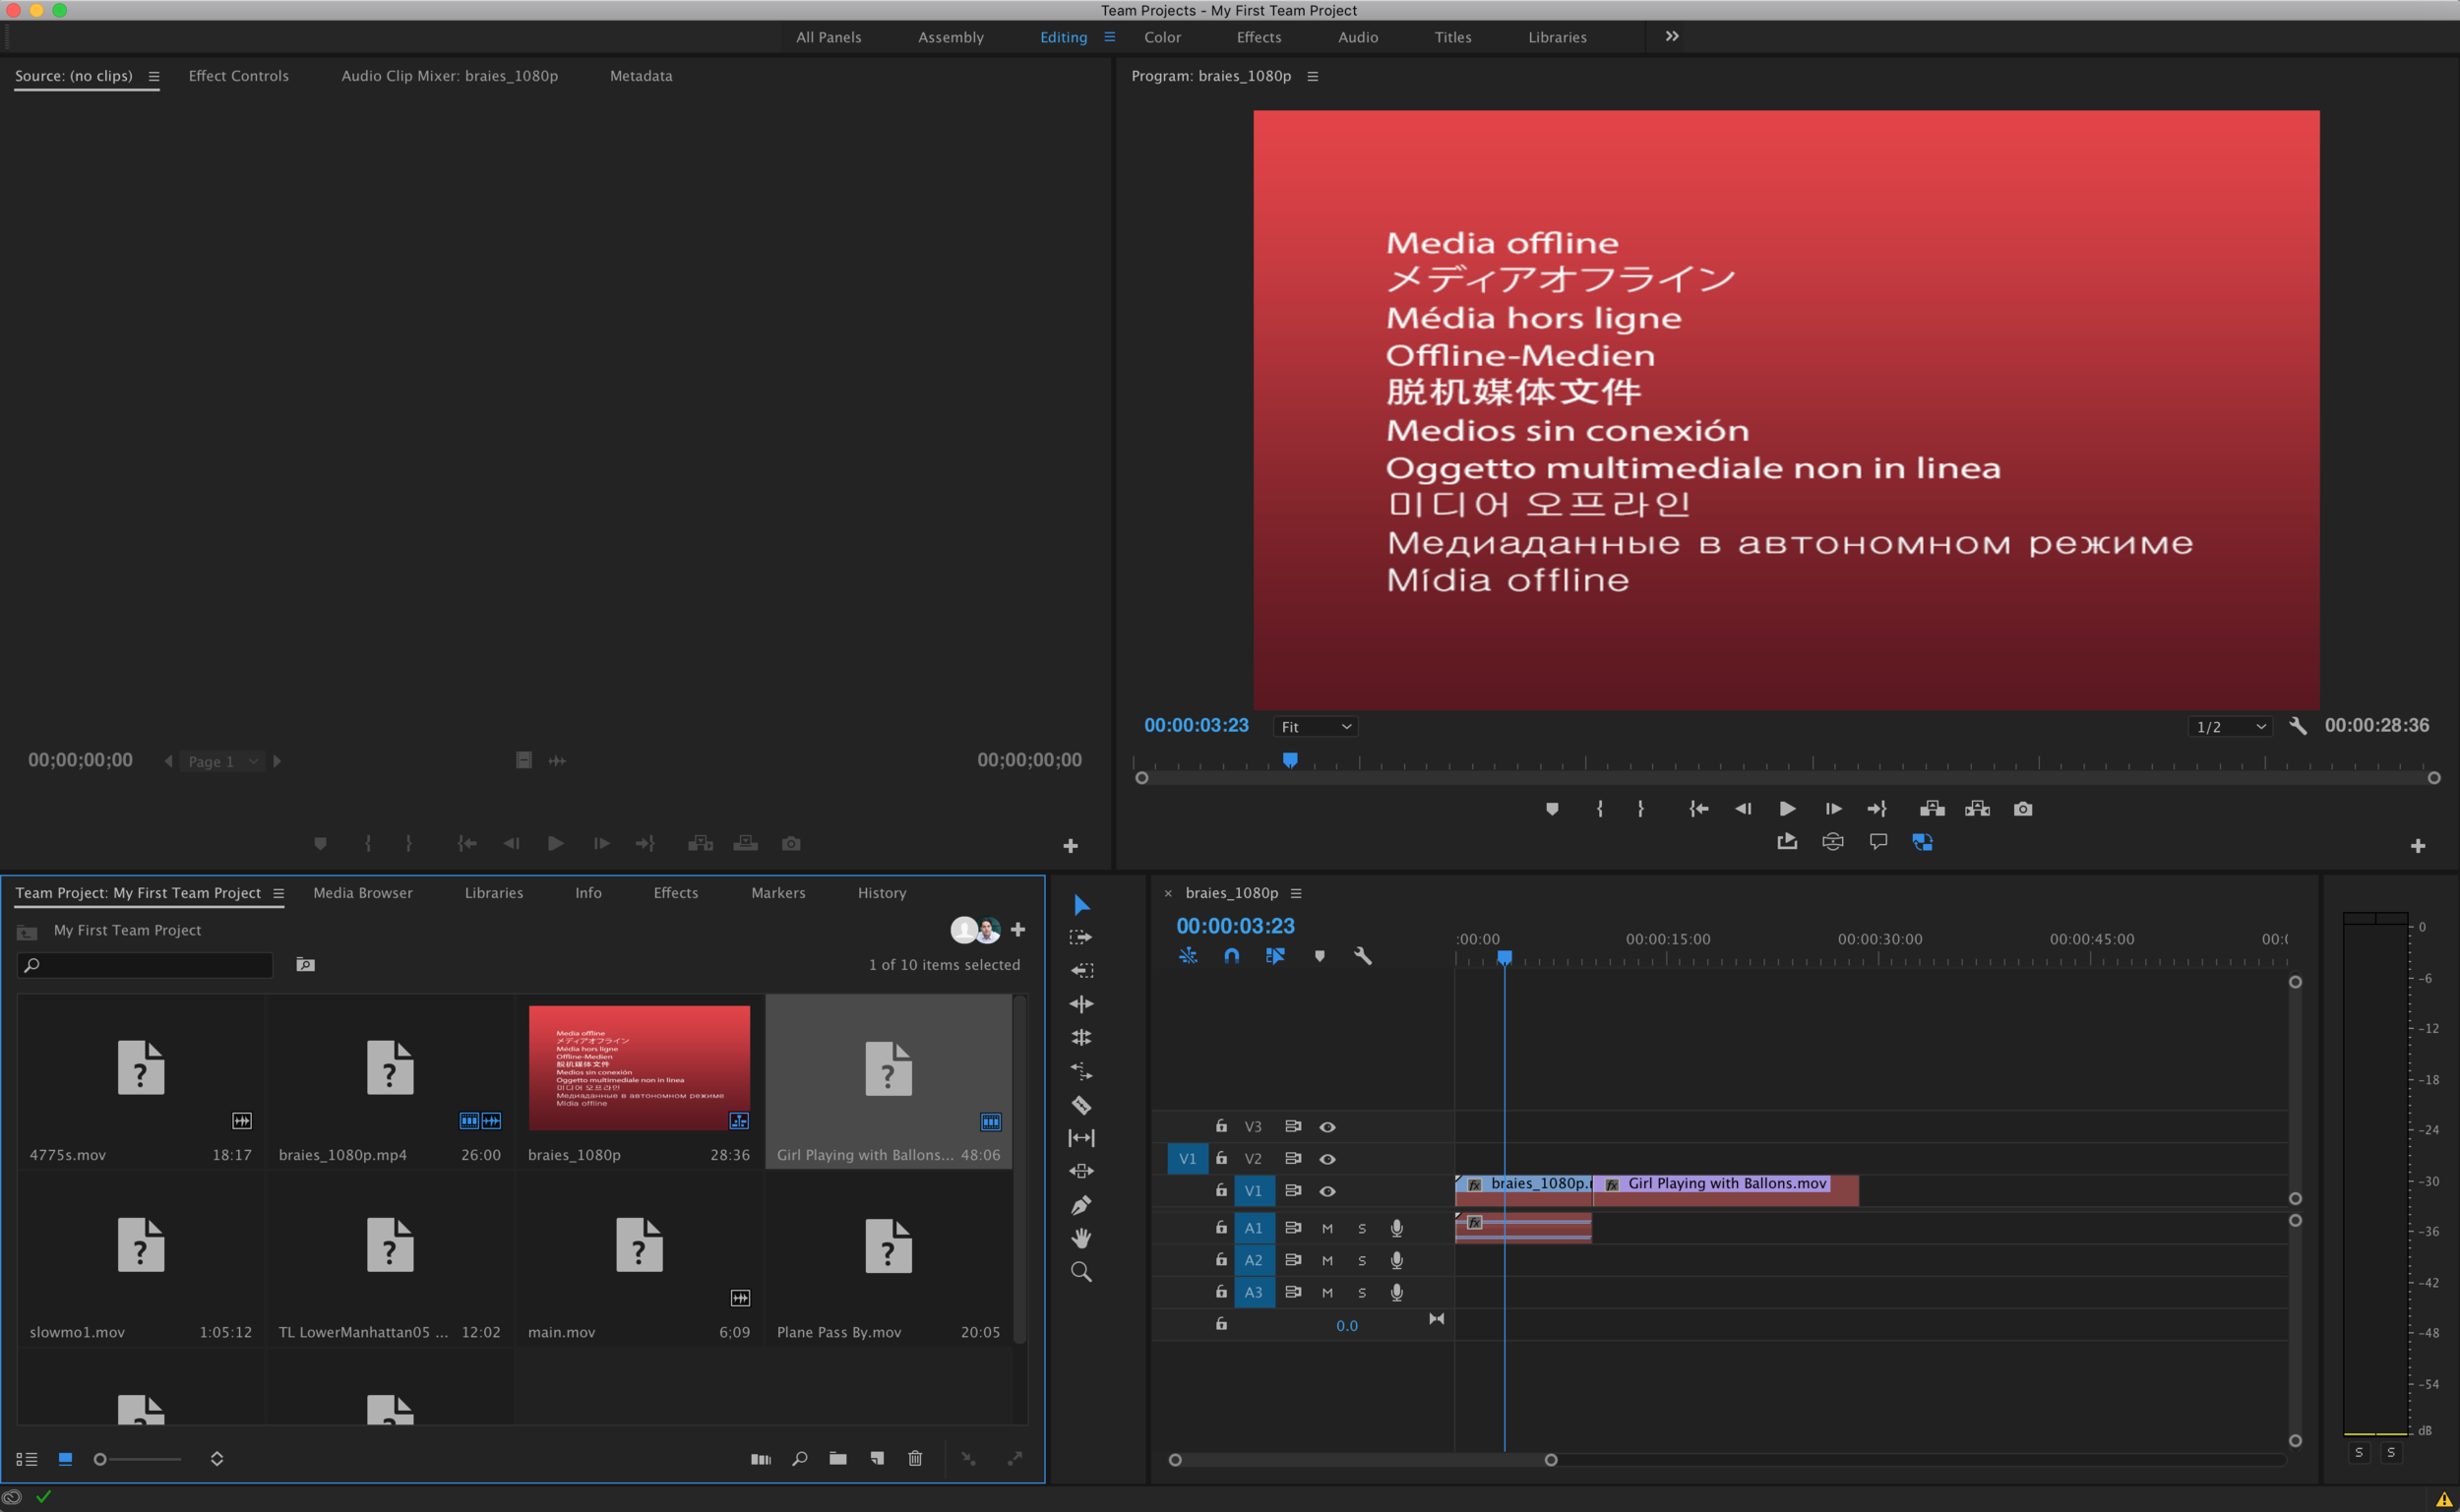Open Source monitor Page 1 dropdown
The image size is (2460, 1512).
(x=222, y=762)
